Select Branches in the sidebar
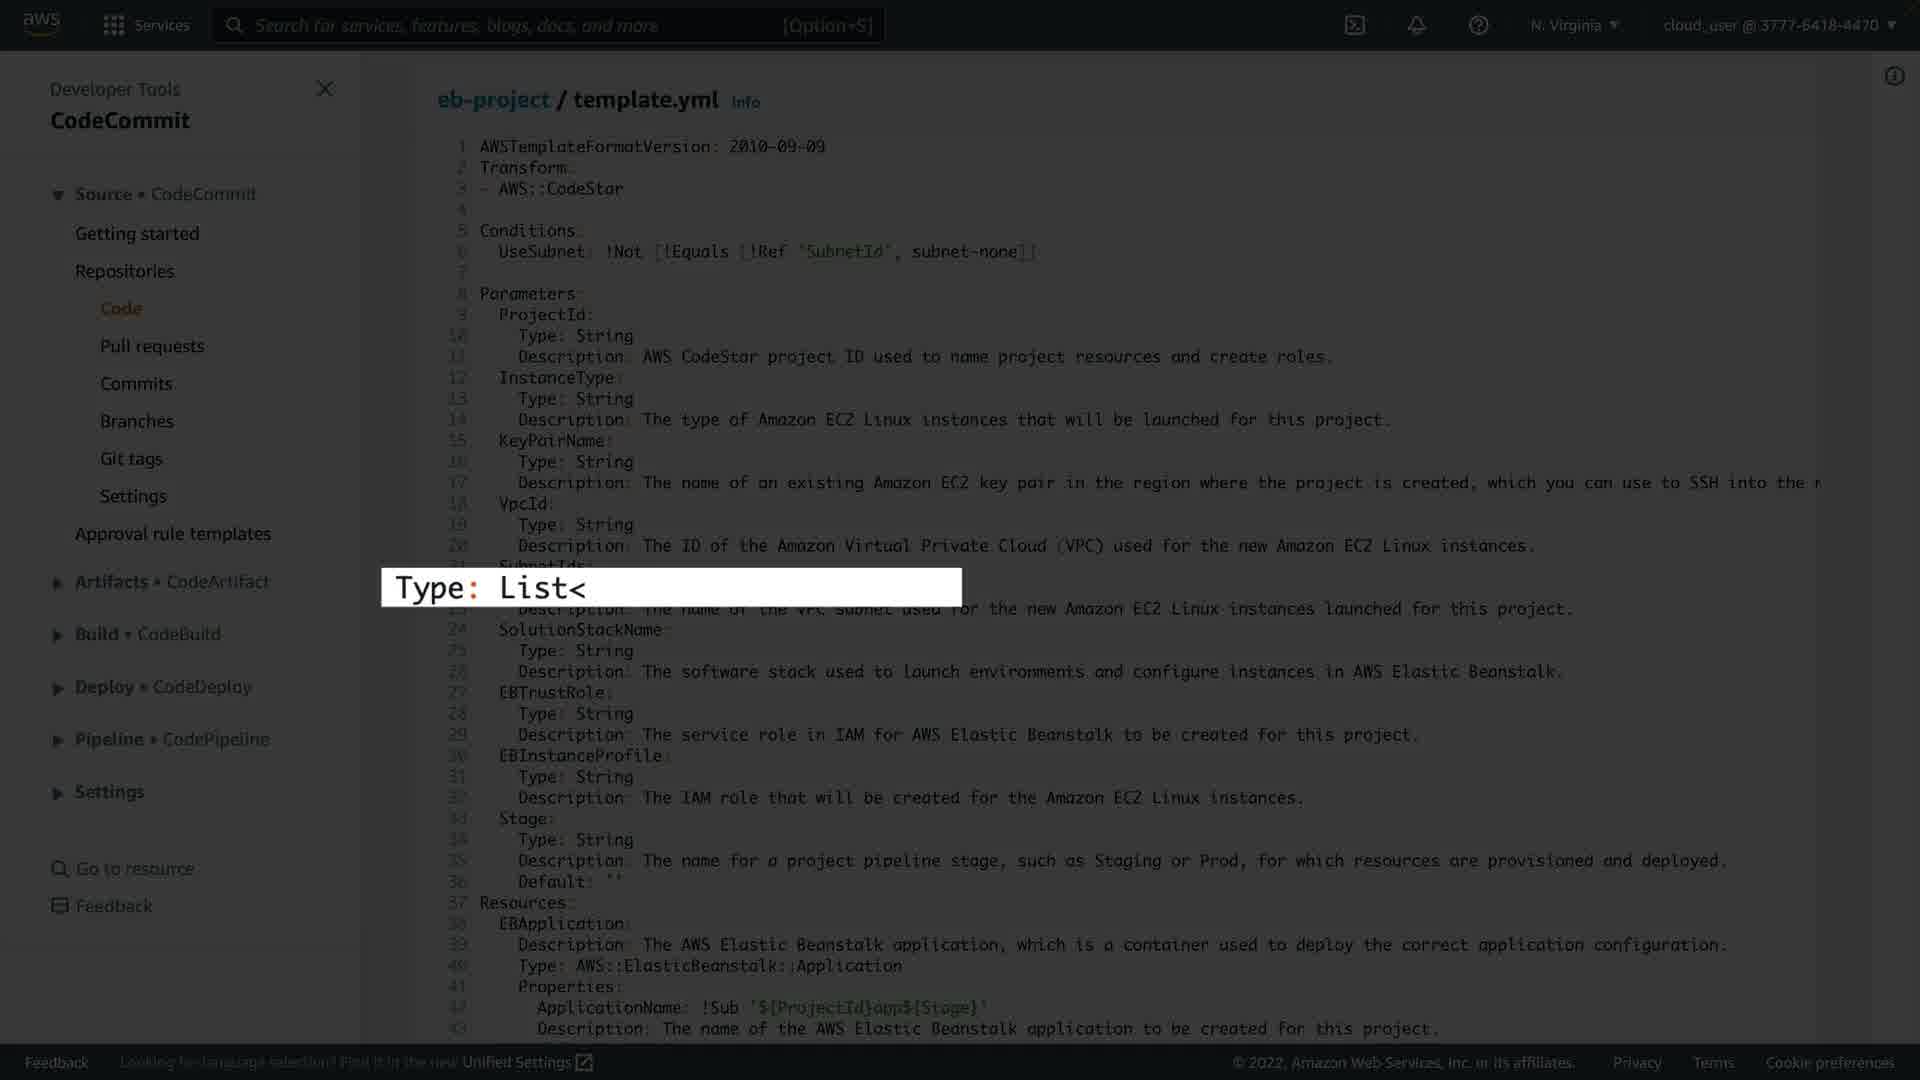Viewport: 1920px width, 1080px height. pos(137,421)
